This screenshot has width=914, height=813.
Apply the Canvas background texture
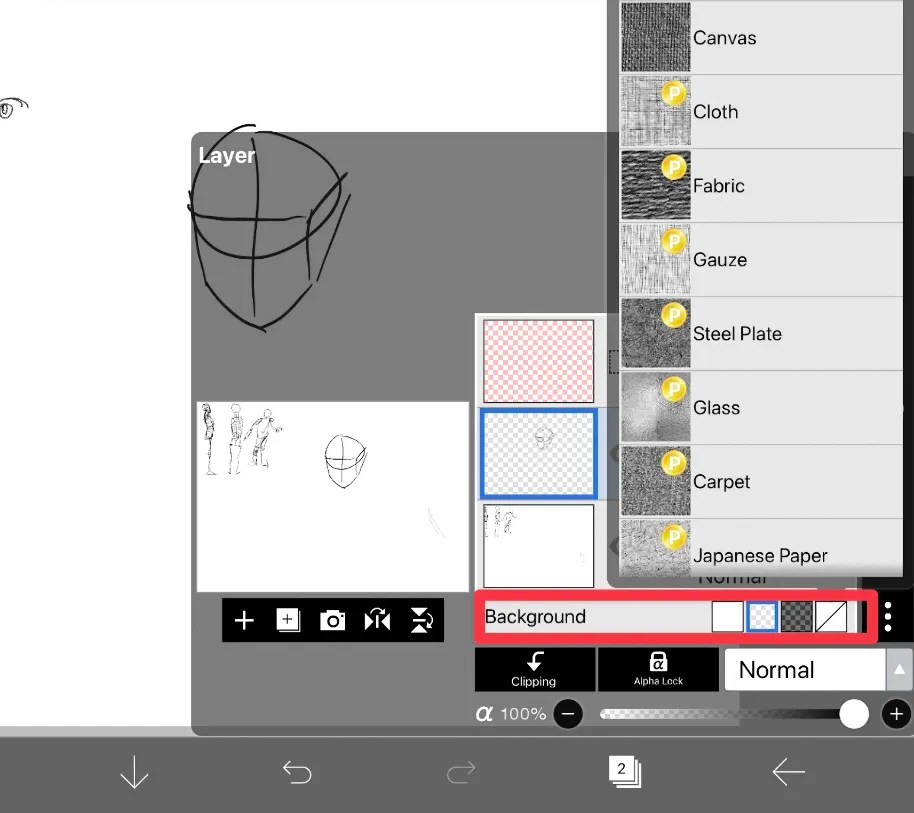click(760, 37)
